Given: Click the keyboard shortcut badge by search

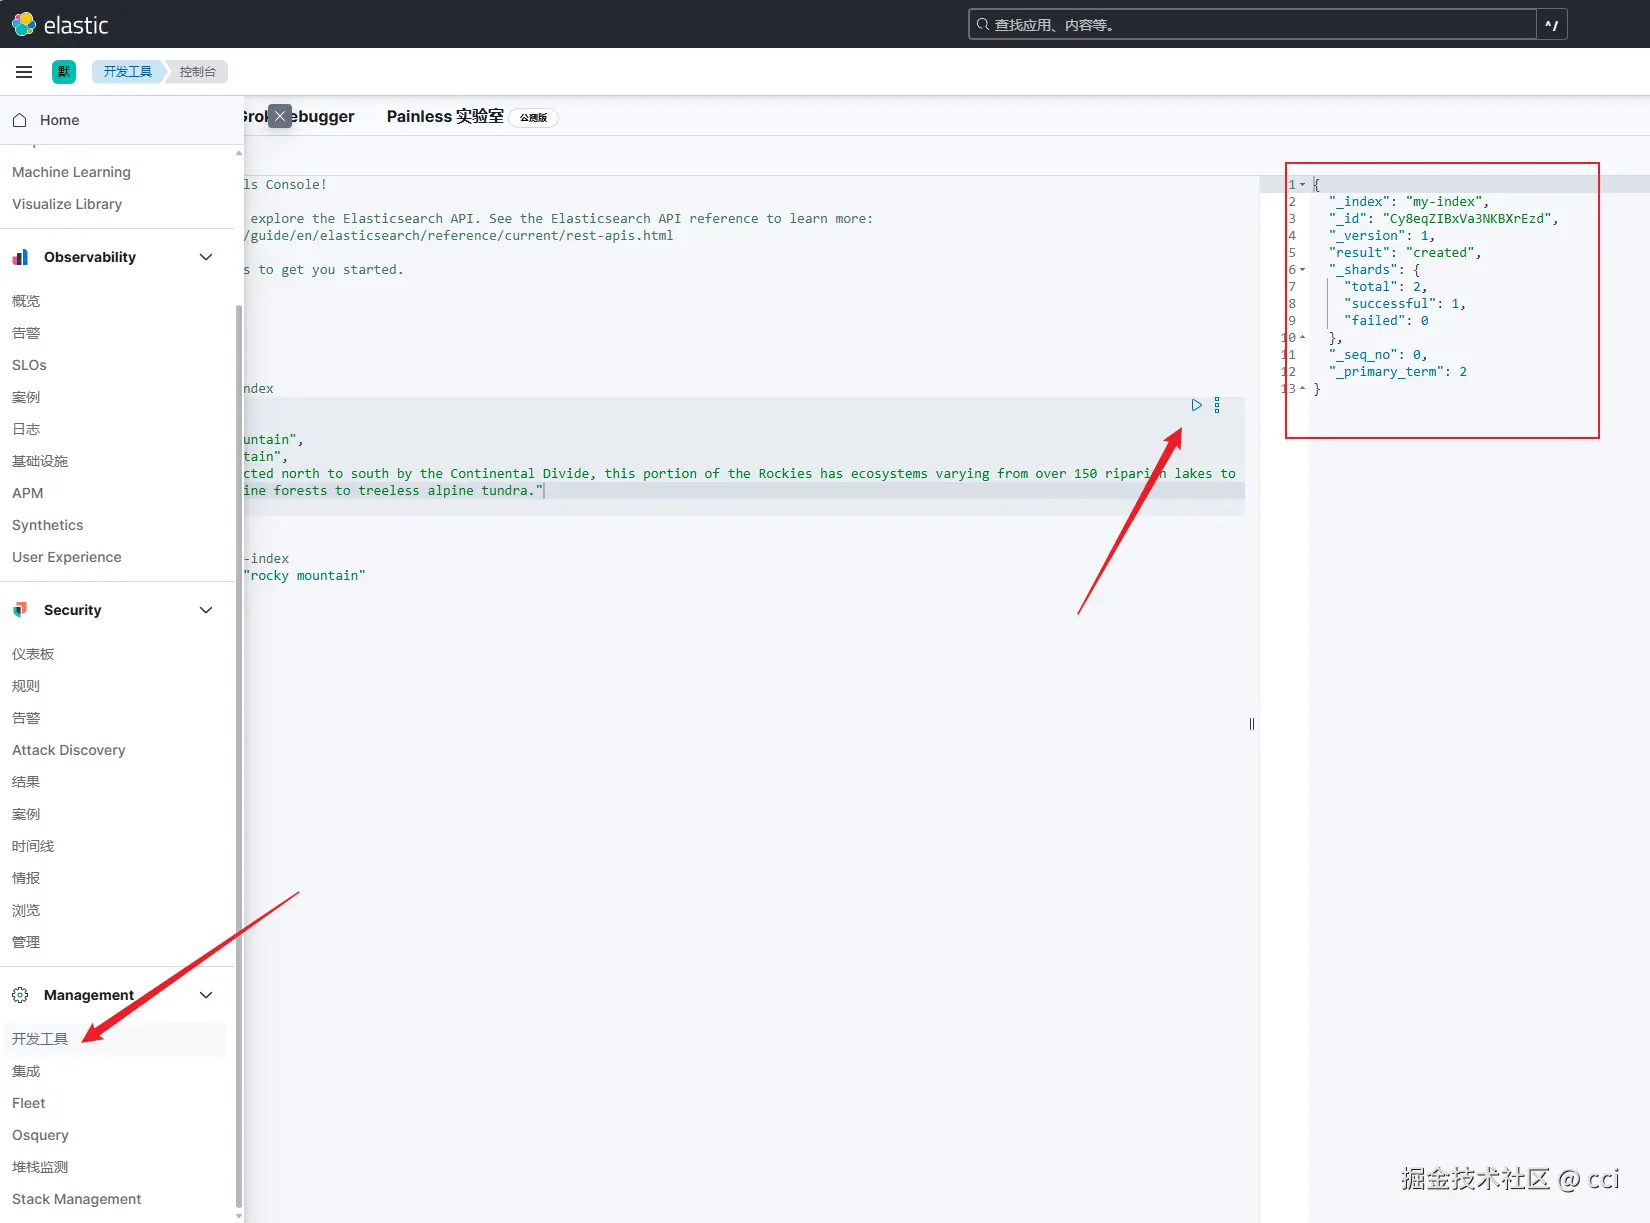Looking at the screenshot, I should click(x=1552, y=25).
